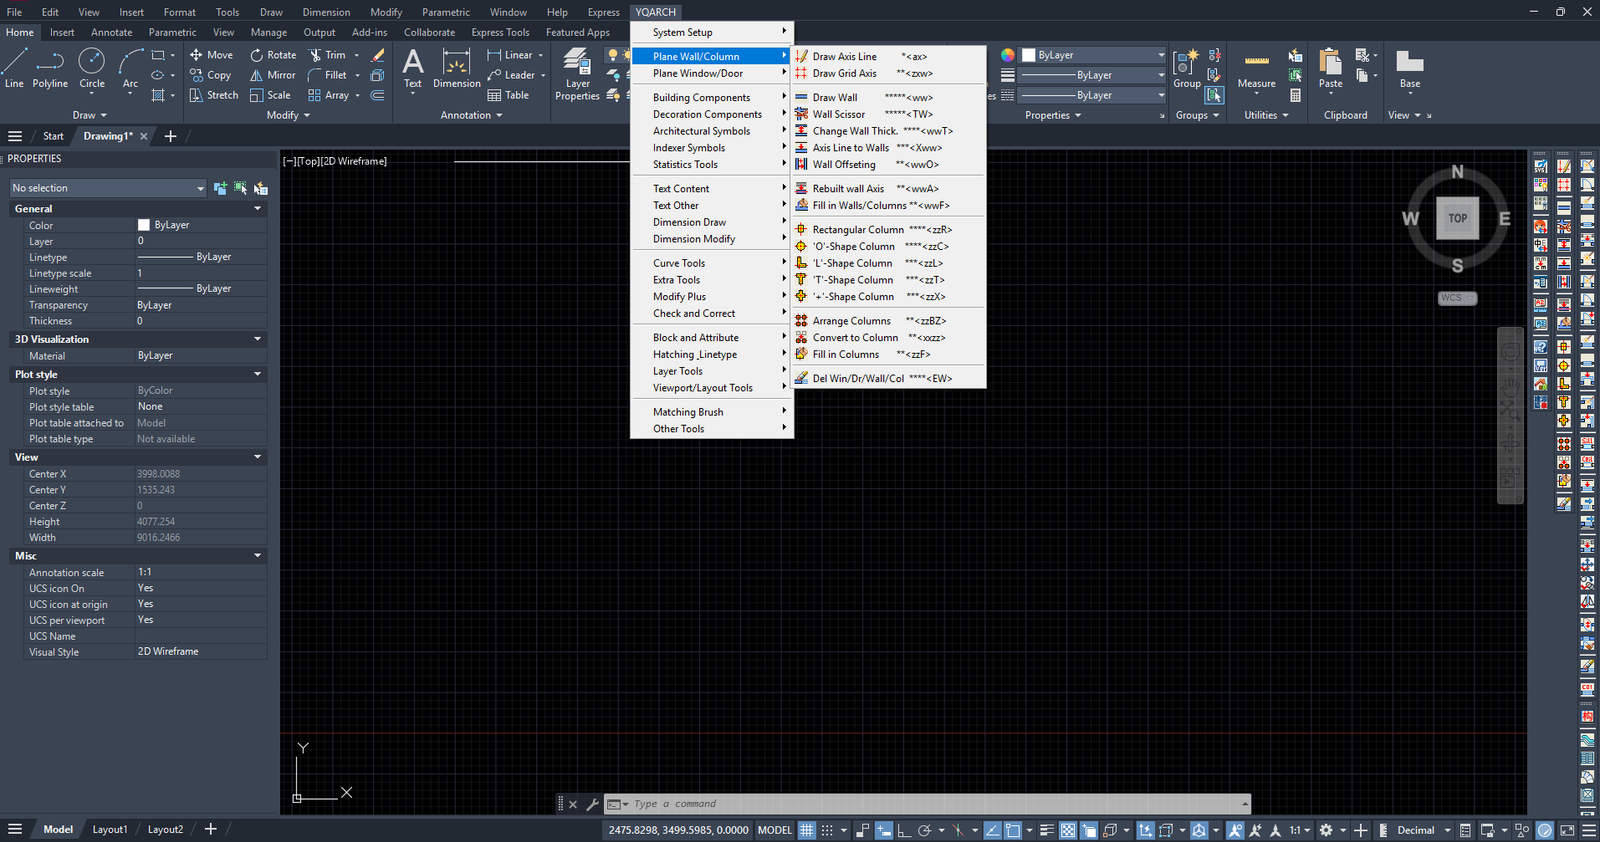This screenshot has width=1600, height=842.
Task: Switch to the Layout1 tab
Action: point(110,829)
